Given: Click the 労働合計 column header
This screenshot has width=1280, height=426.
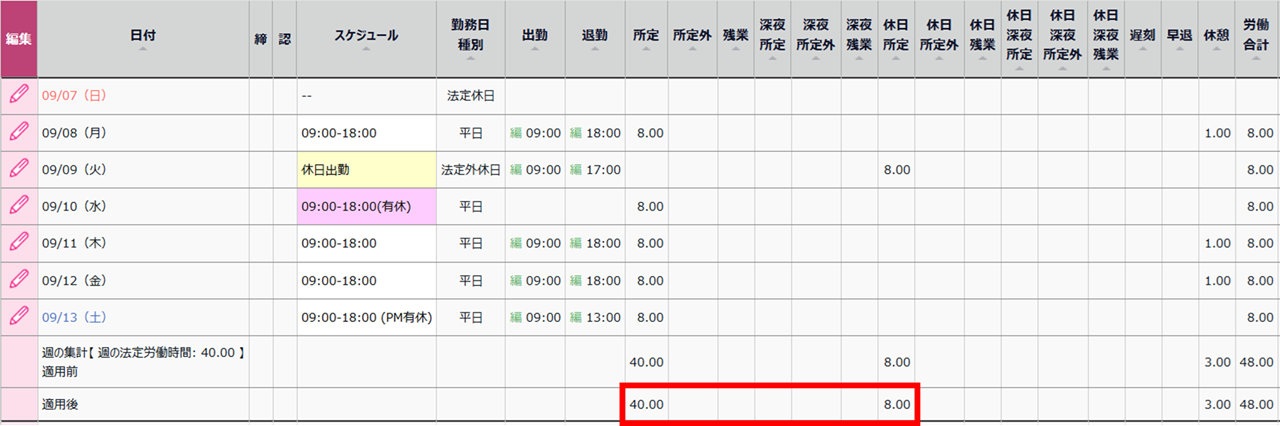Looking at the screenshot, I should (x=1257, y=38).
